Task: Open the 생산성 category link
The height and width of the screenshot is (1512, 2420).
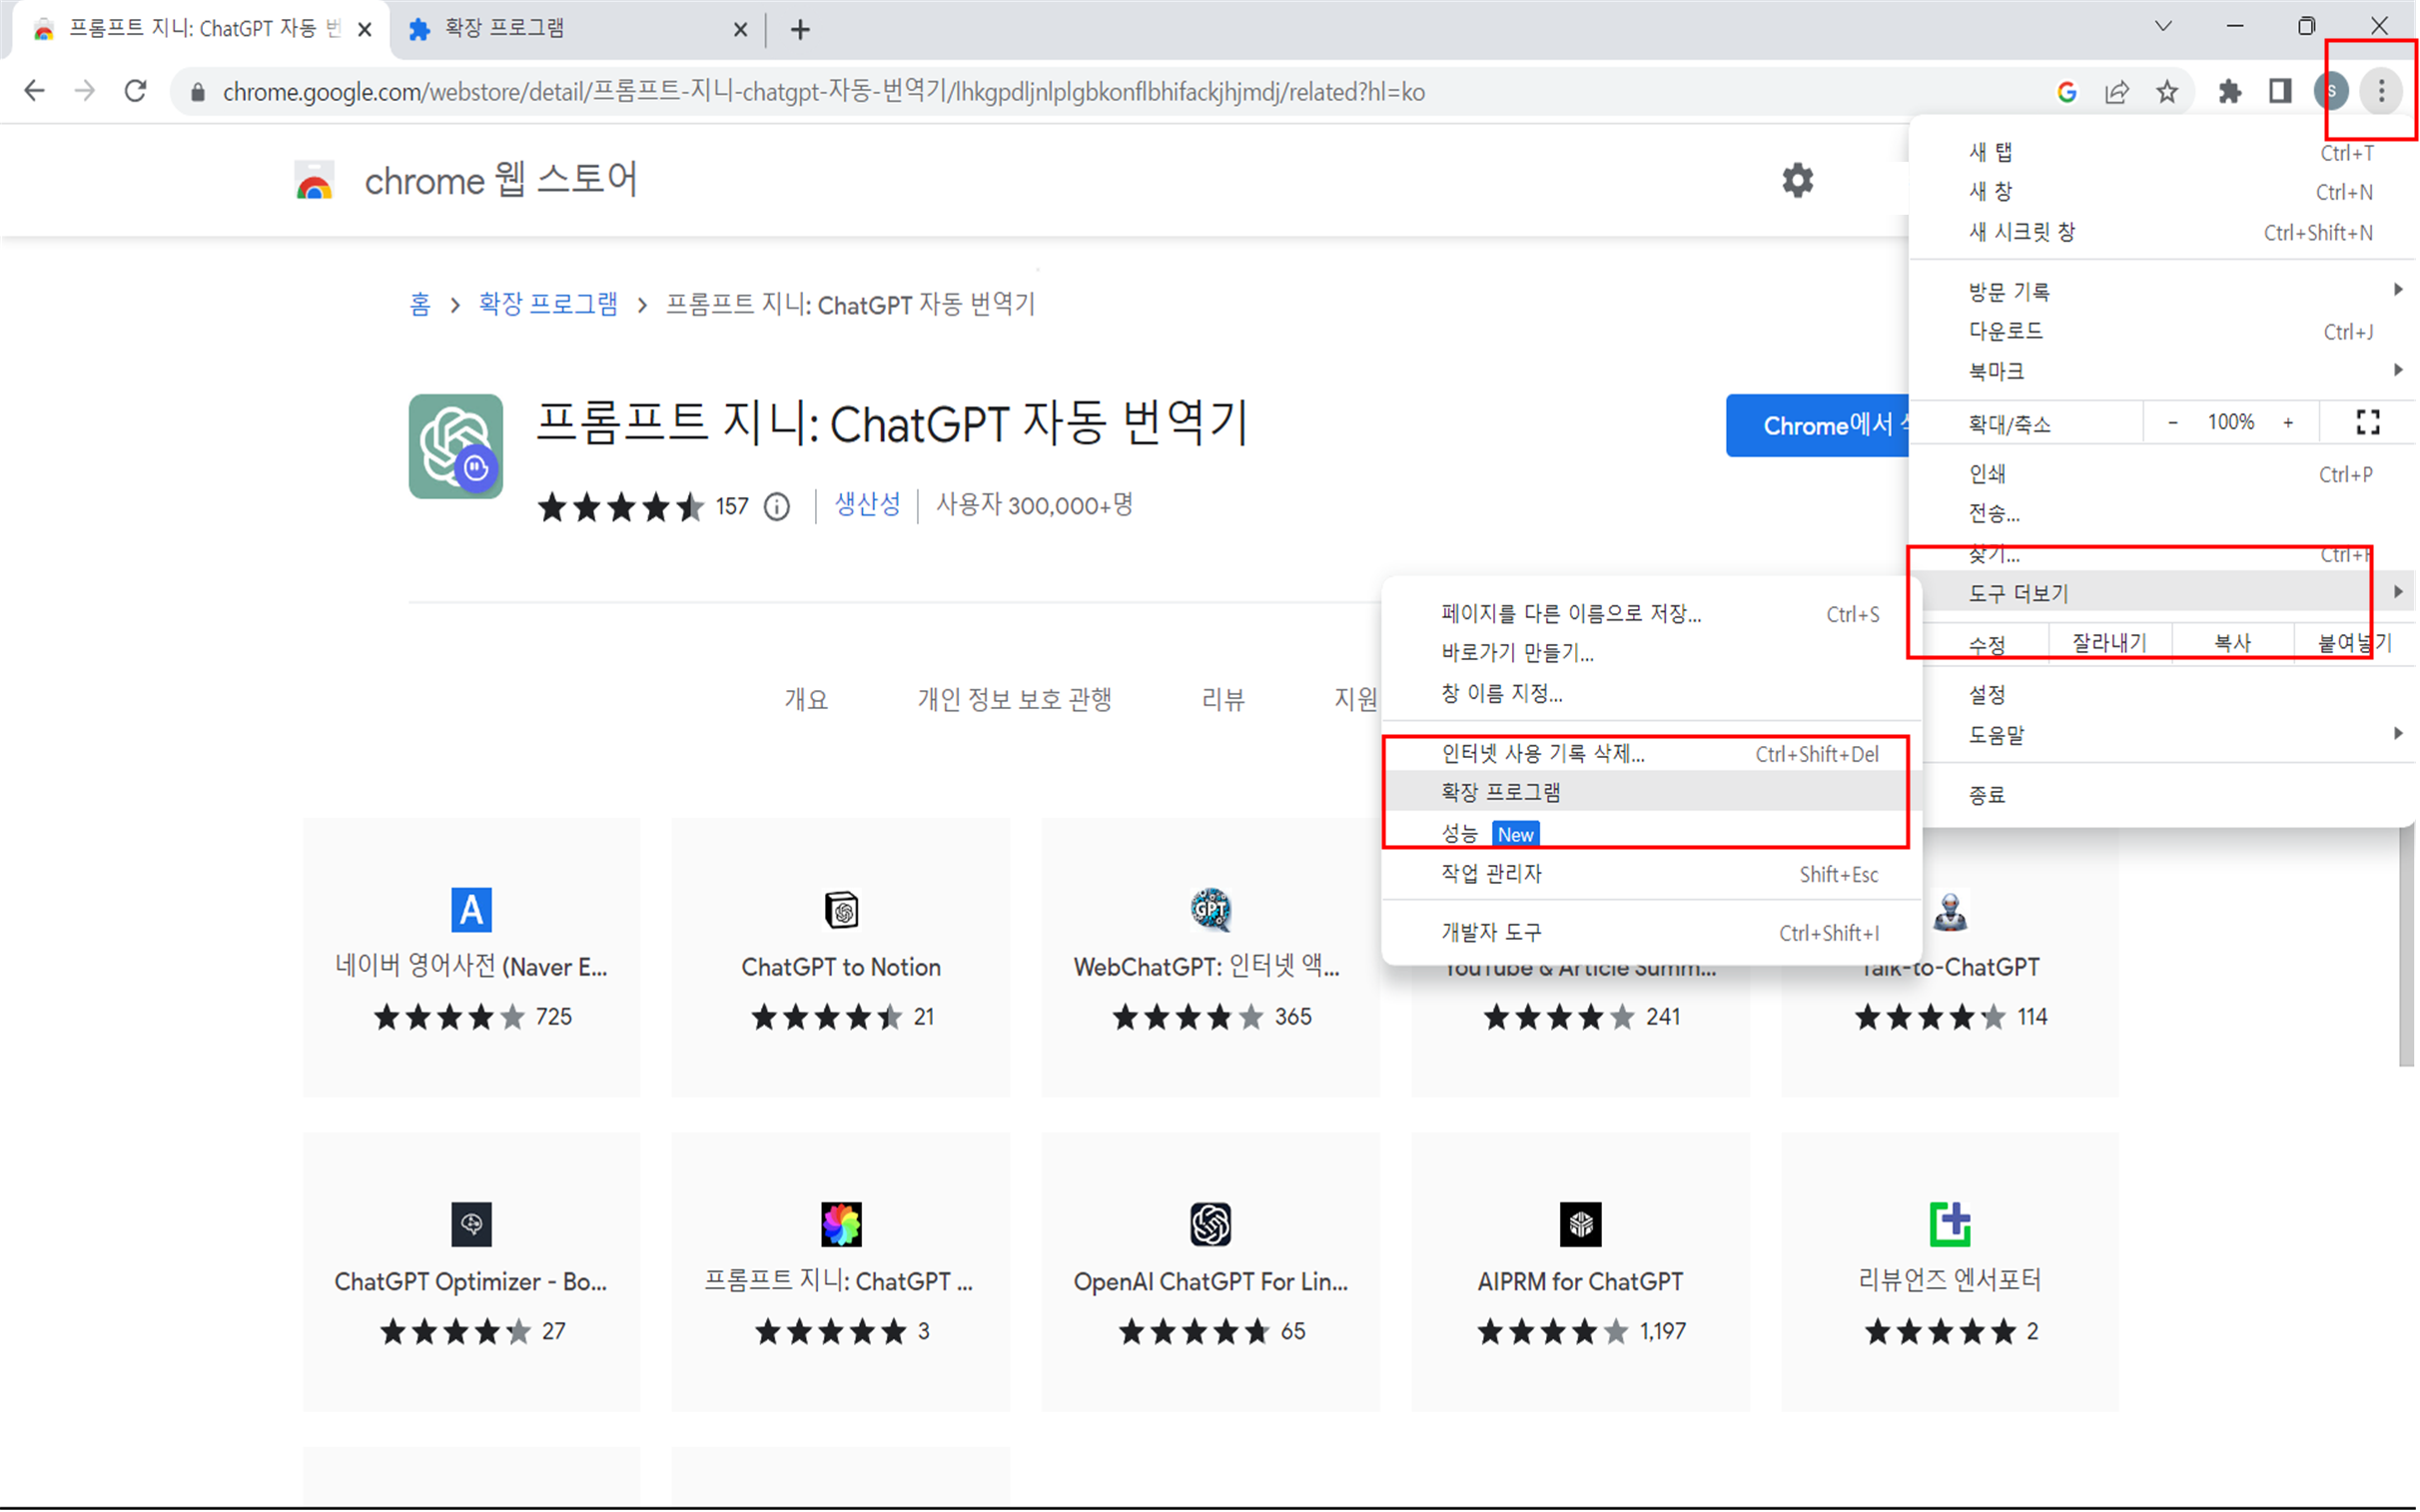Action: (x=867, y=505)
